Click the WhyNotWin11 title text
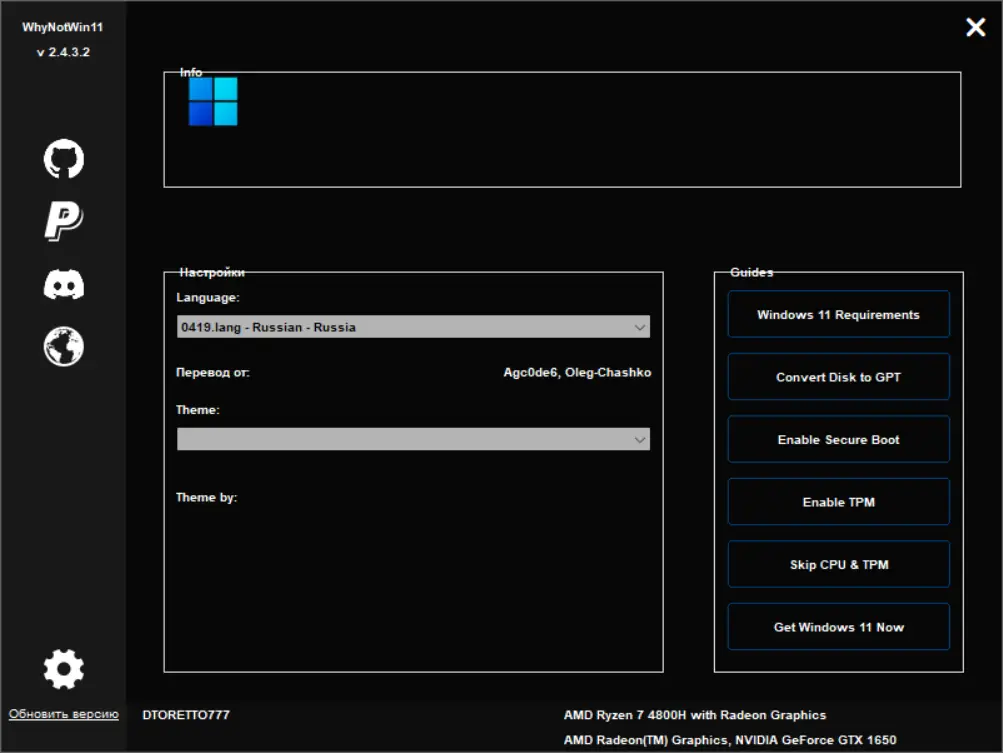 [63, 27]
